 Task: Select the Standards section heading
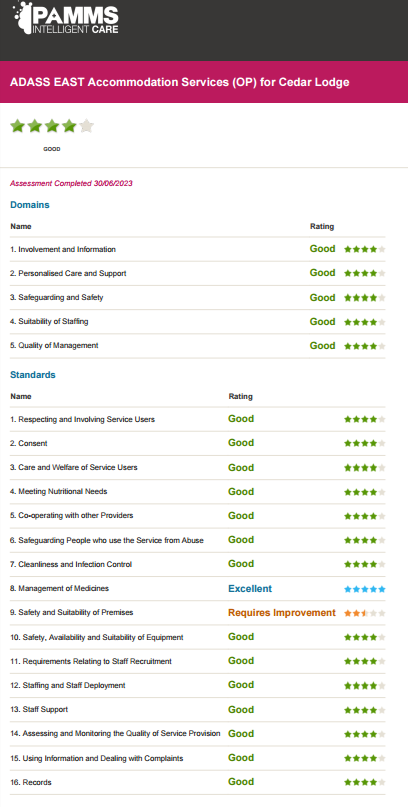(x=33, y=375)
